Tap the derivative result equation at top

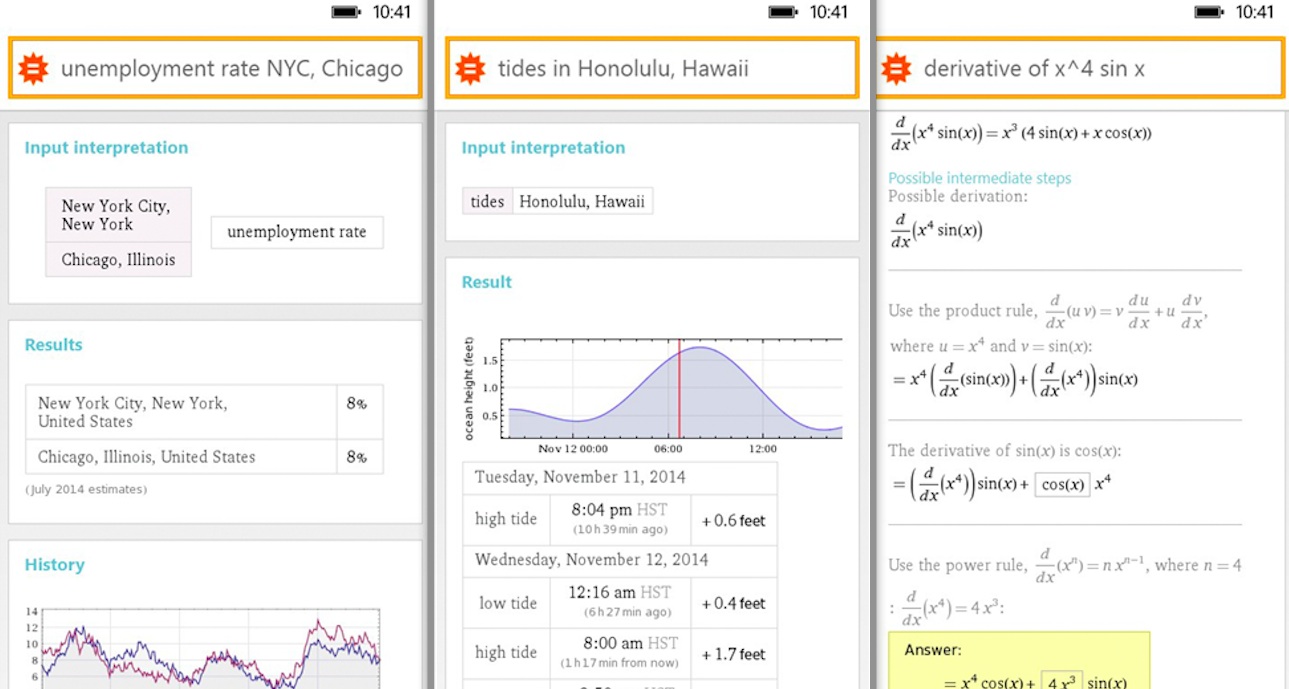1020,132
